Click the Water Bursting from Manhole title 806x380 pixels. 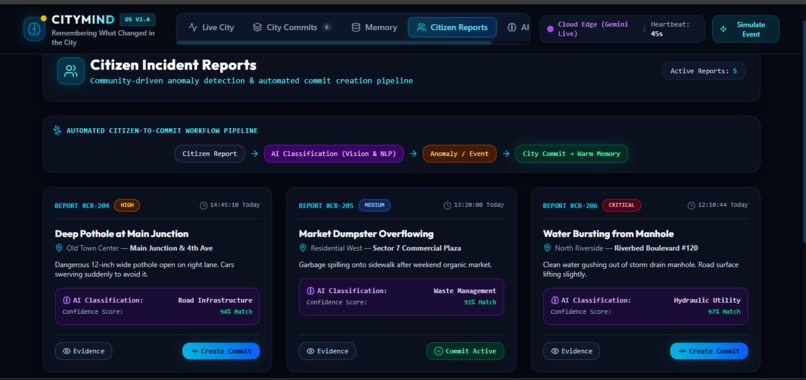point(608,234)
